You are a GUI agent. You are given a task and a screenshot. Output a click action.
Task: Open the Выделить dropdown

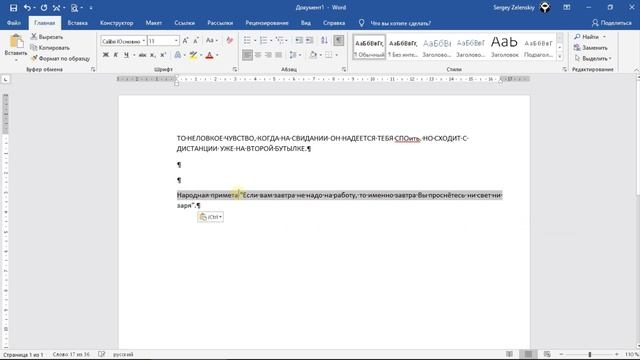(x=593, y=58)
